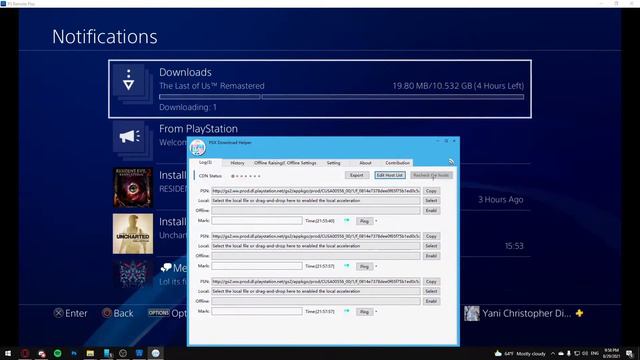The width and height of the screenshot is (640, 360).
Task: Click the Uncharted game thumbnail
Action: coord(133,233)
